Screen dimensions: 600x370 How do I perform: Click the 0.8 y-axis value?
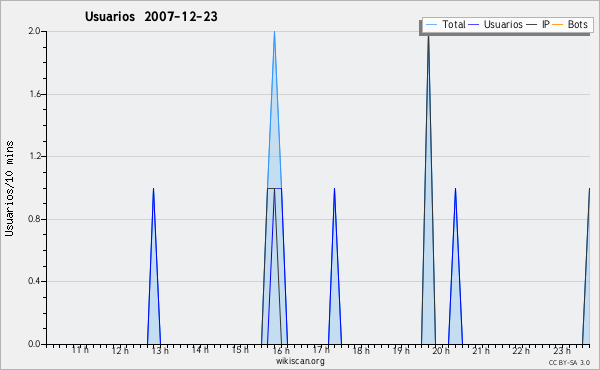pos(34,219)
